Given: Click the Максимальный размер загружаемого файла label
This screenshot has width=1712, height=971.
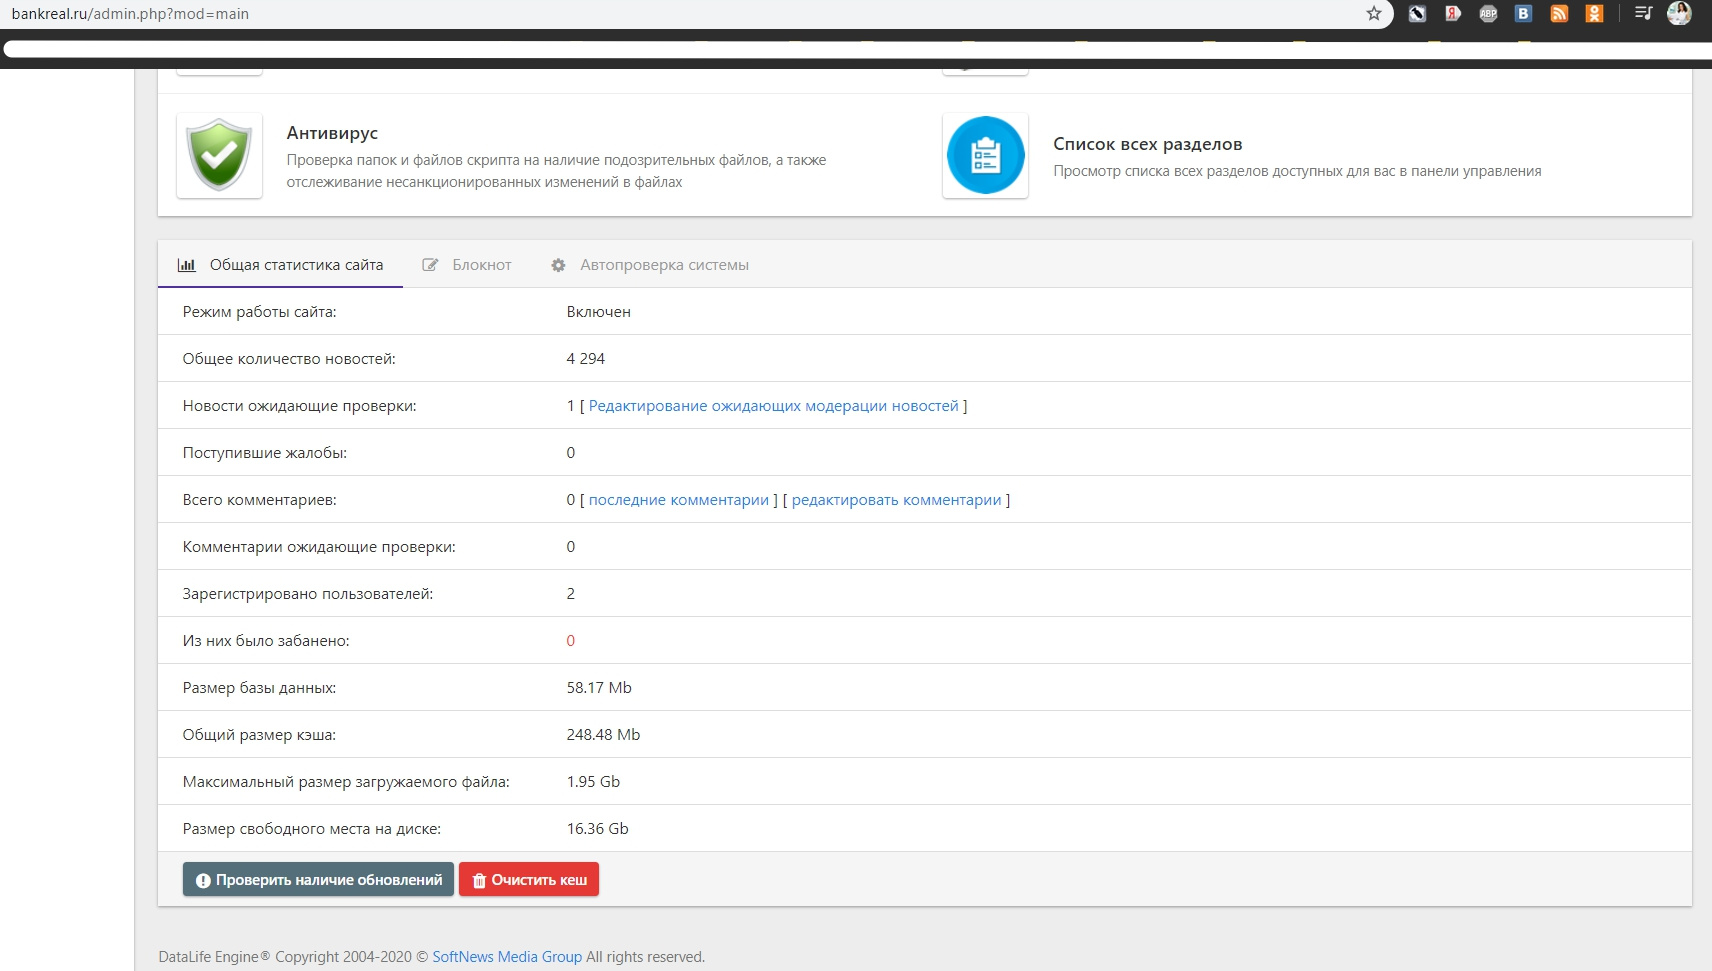Looking at the screenshot, I should coord(346,782).
